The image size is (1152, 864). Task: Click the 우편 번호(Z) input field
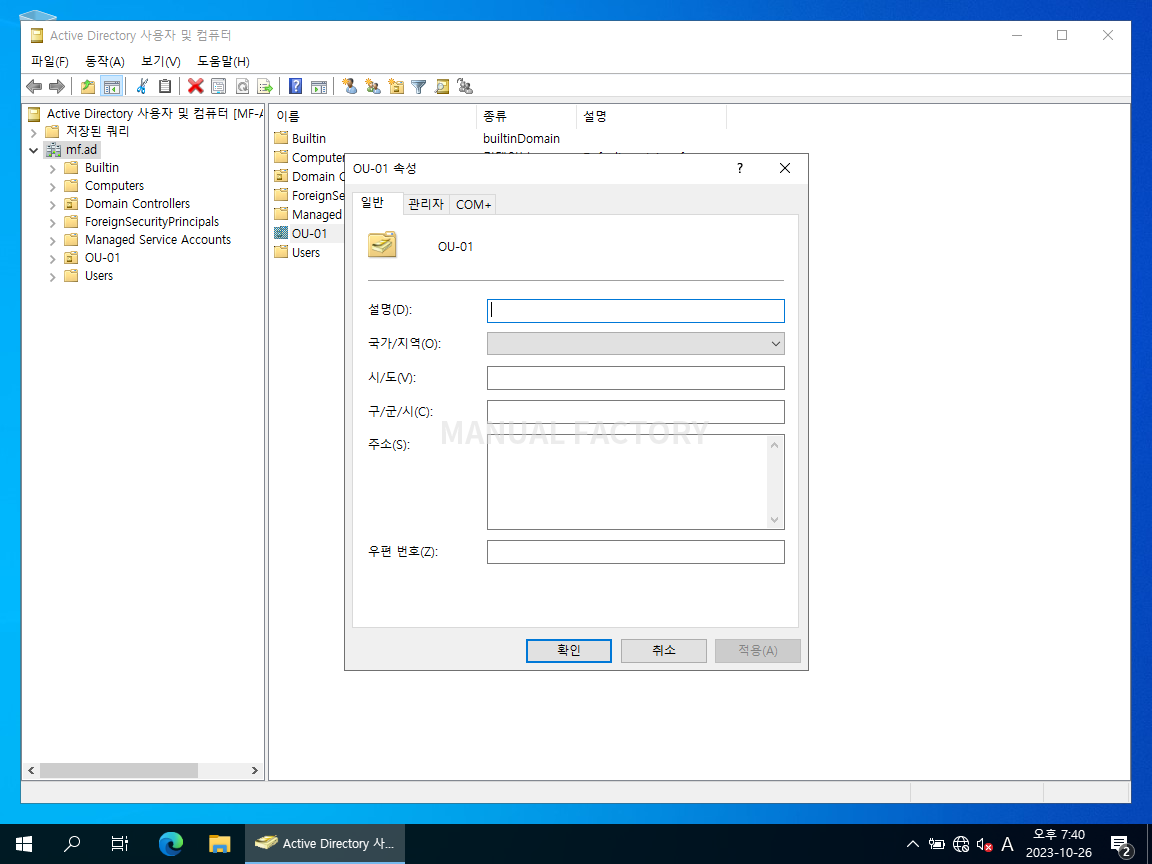click(636, 552)
